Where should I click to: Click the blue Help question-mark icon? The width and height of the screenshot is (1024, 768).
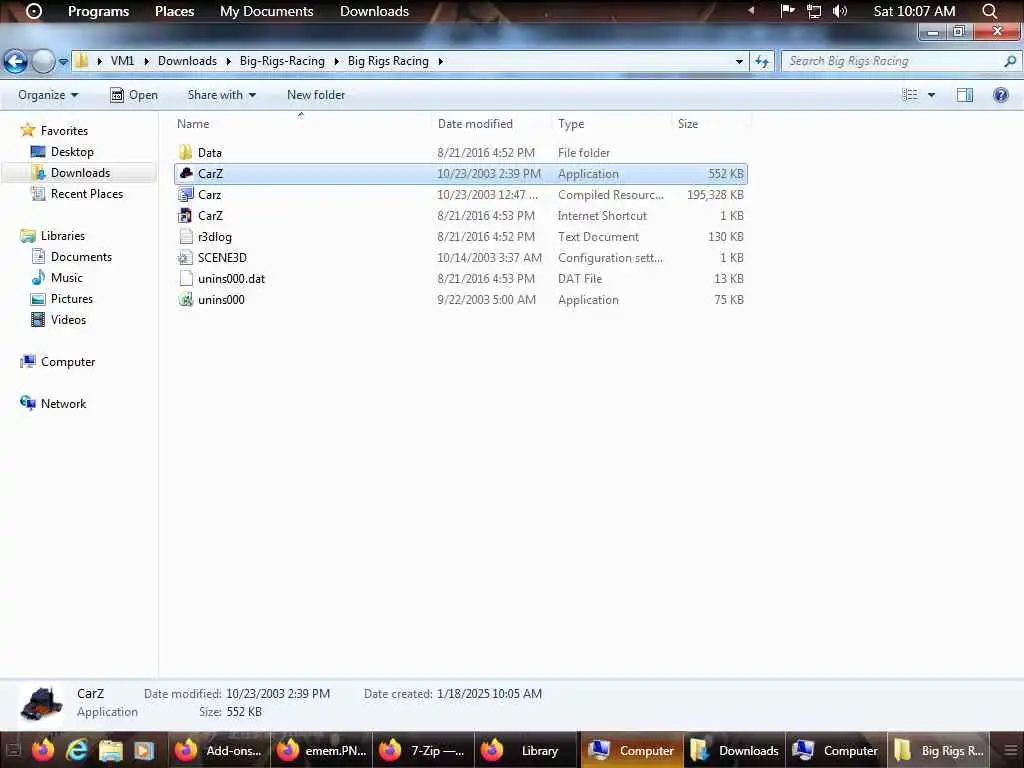1000,95
